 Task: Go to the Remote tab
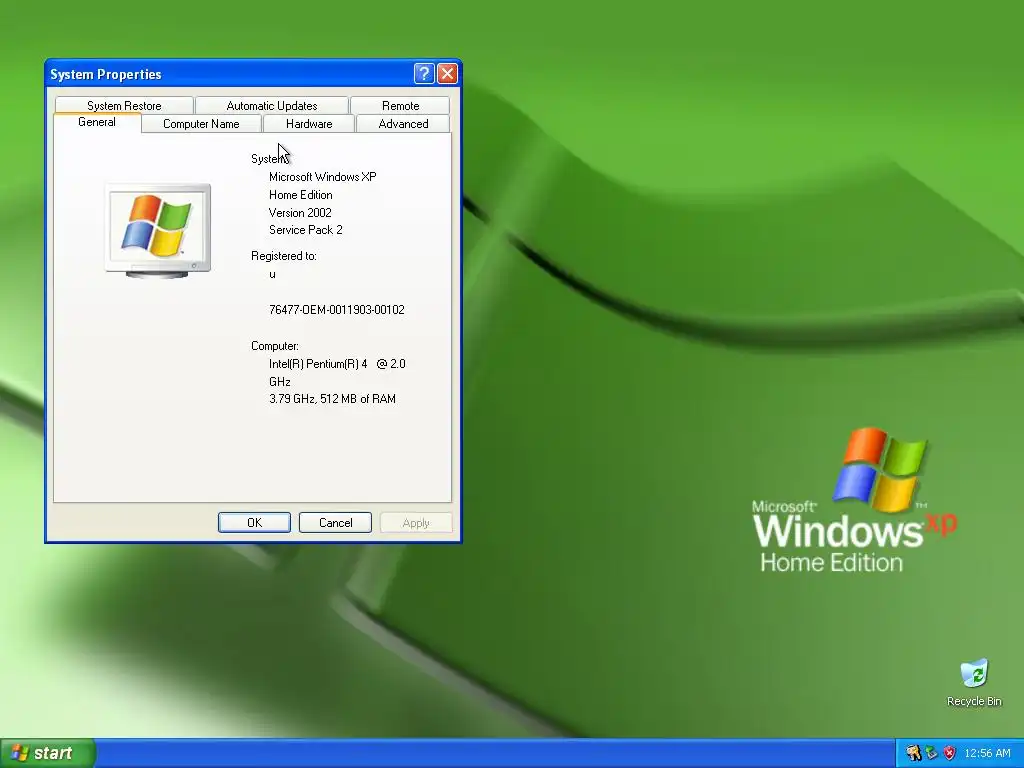point(400,106)
